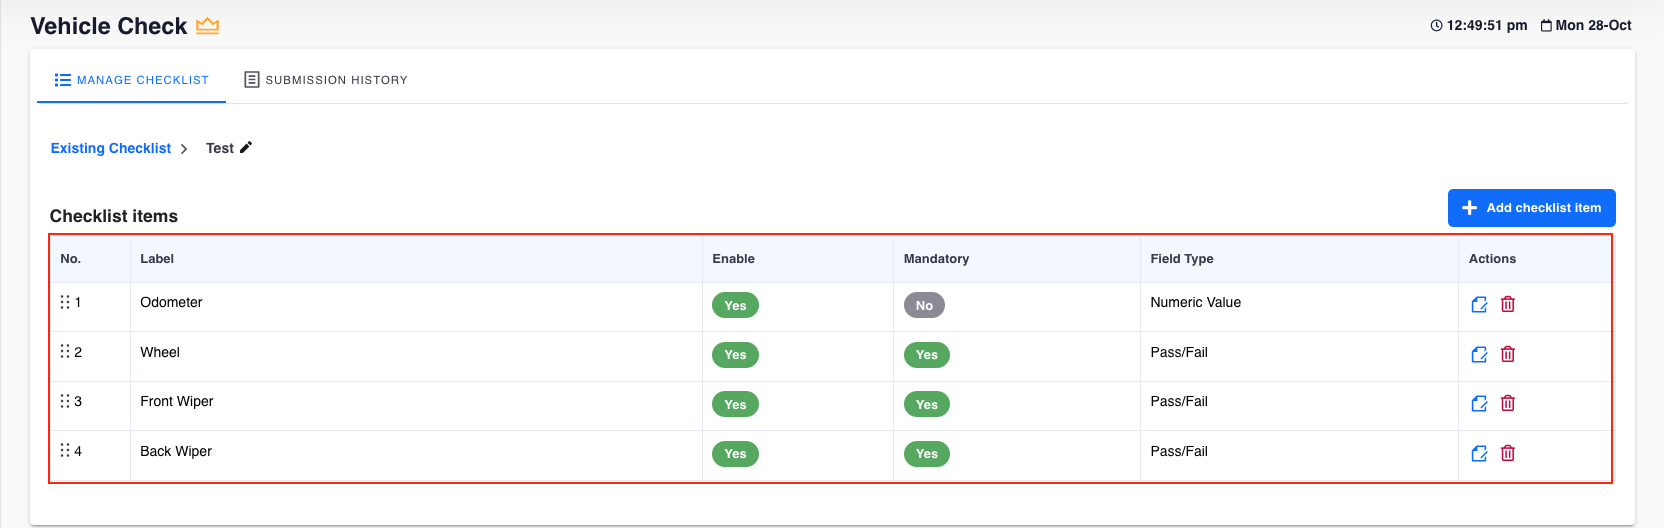Grab the drag handle for row 1

coord(65,302)
